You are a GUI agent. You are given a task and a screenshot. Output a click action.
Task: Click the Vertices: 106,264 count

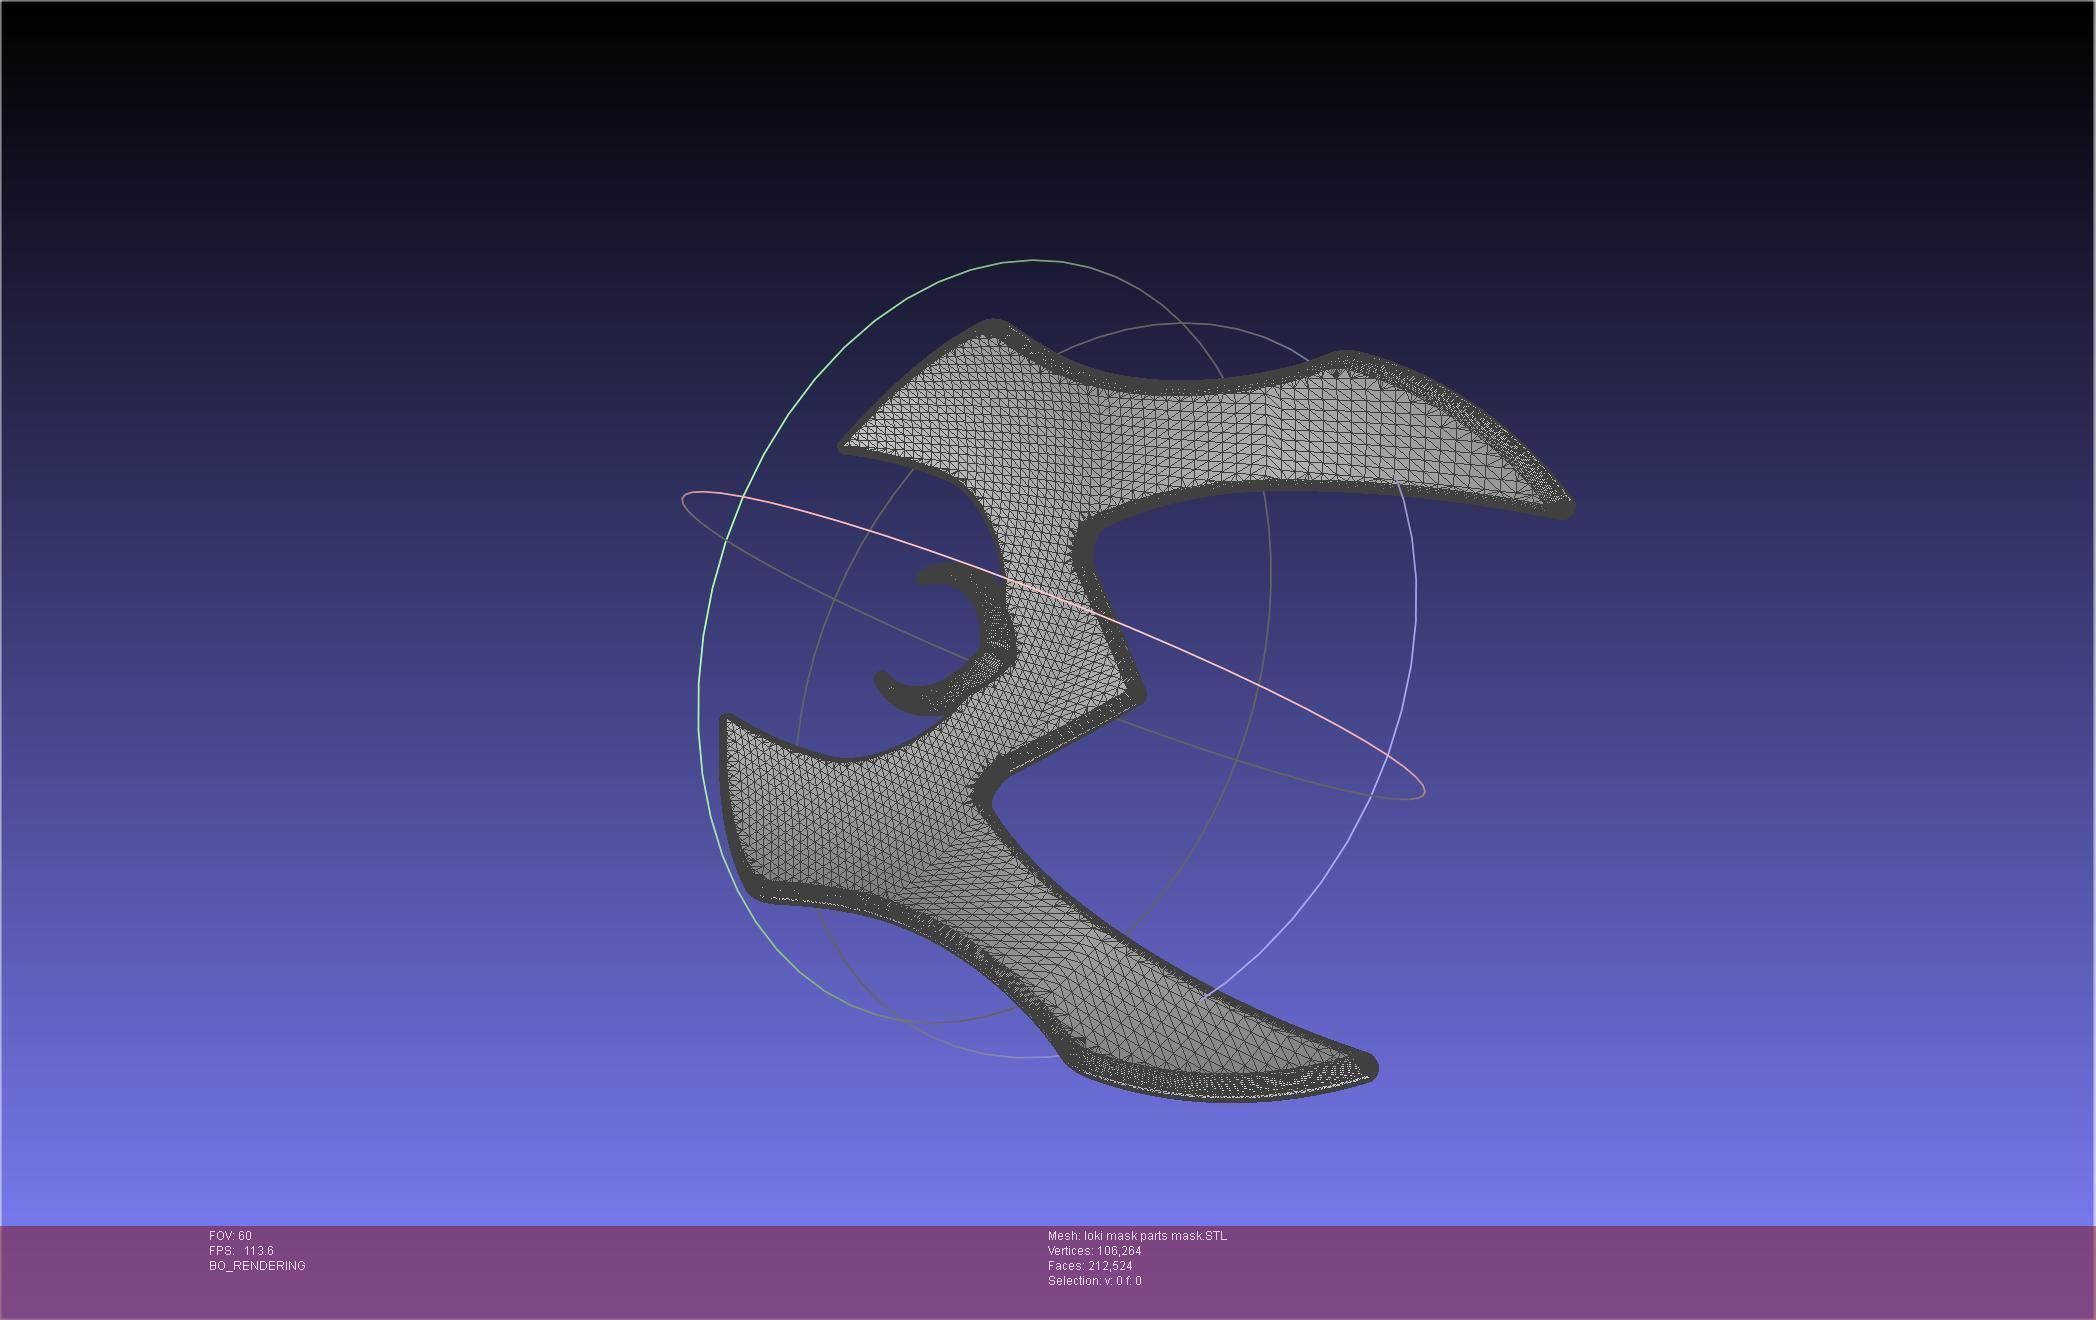tap(1094, 1251)
